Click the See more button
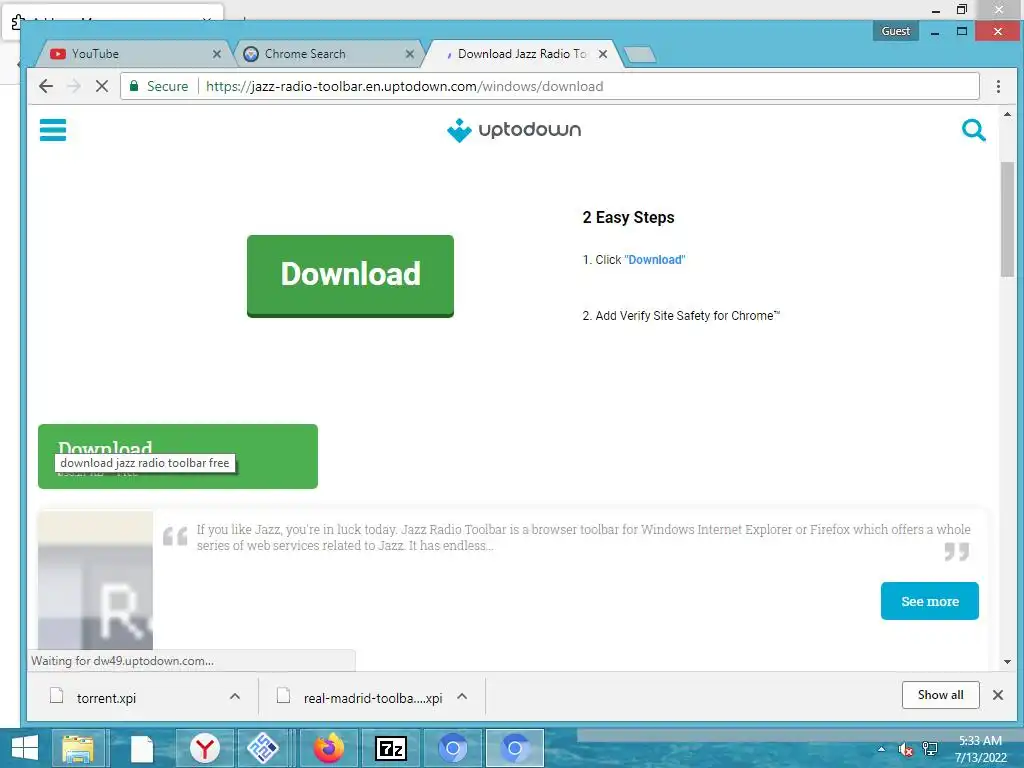 click(x=929, y=601)
